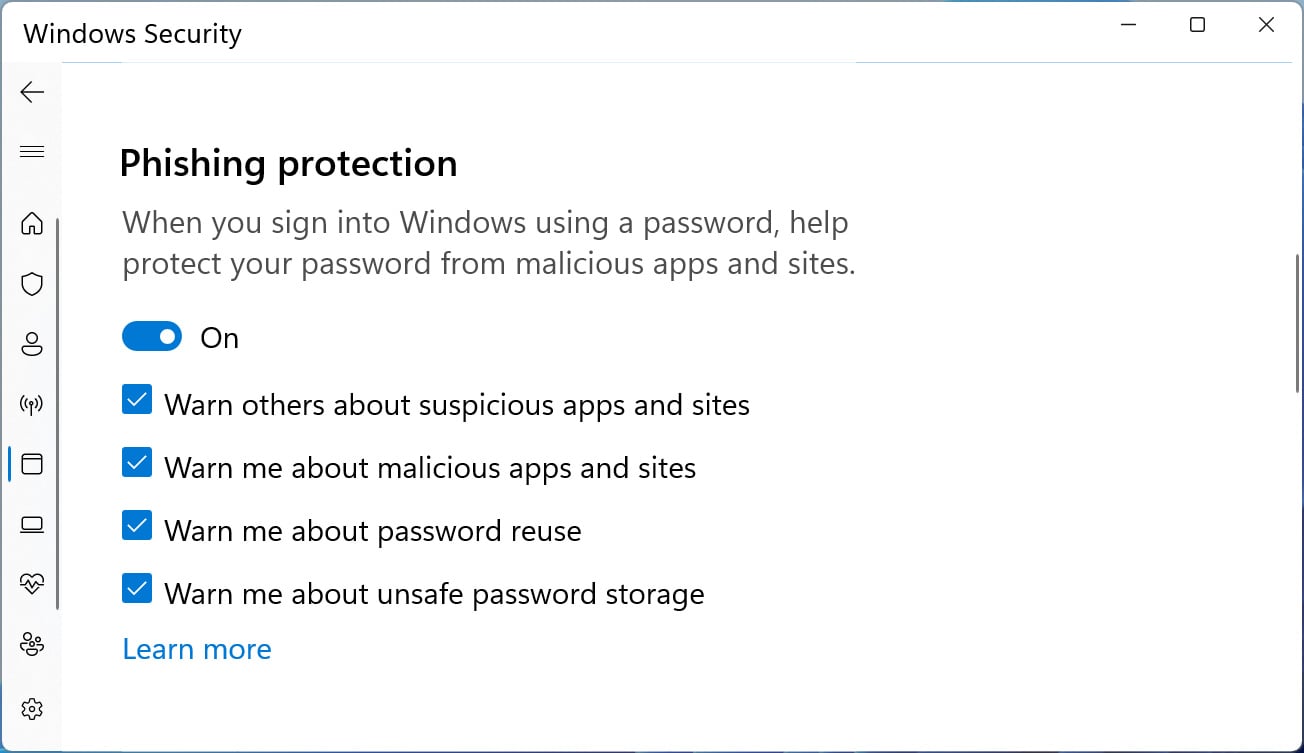
Task: Uncheck Warn me about unsafe password storage
Action: 137,589
